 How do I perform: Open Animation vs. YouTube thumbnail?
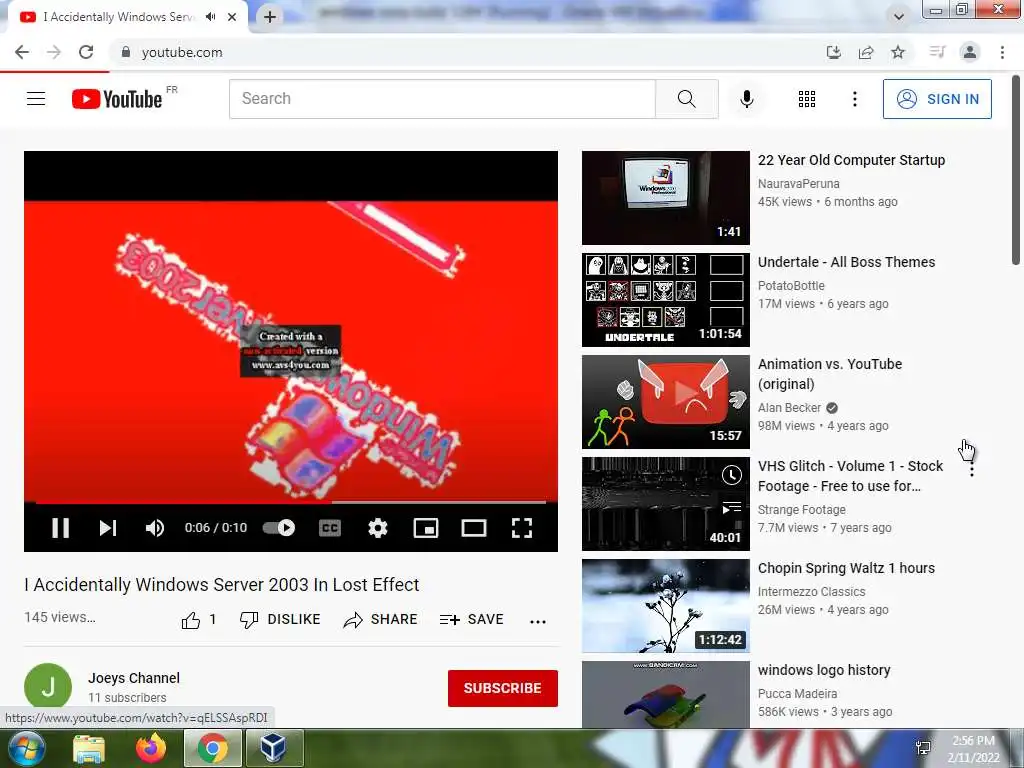coord(665,402)
